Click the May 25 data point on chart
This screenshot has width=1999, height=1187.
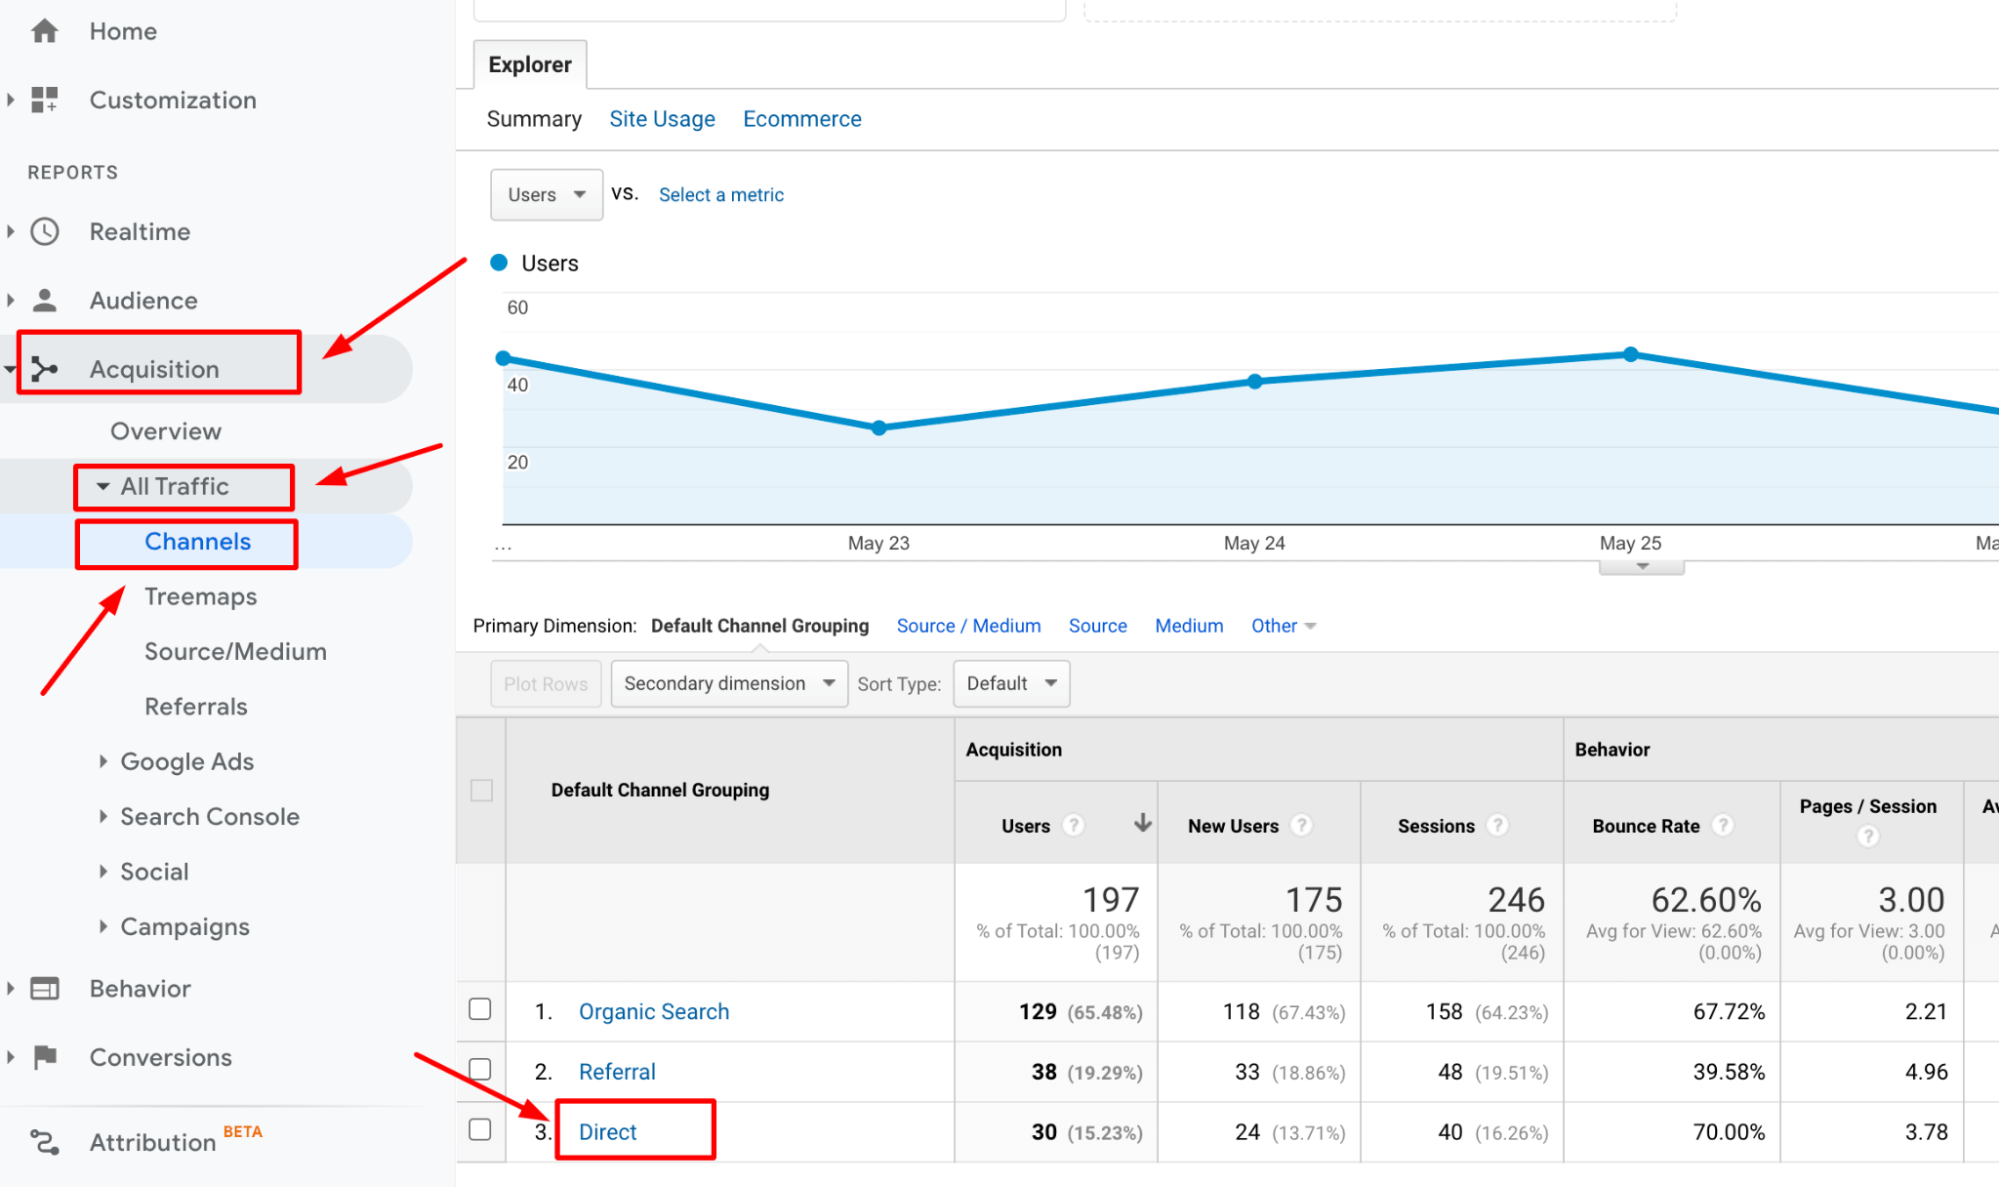1631,354
